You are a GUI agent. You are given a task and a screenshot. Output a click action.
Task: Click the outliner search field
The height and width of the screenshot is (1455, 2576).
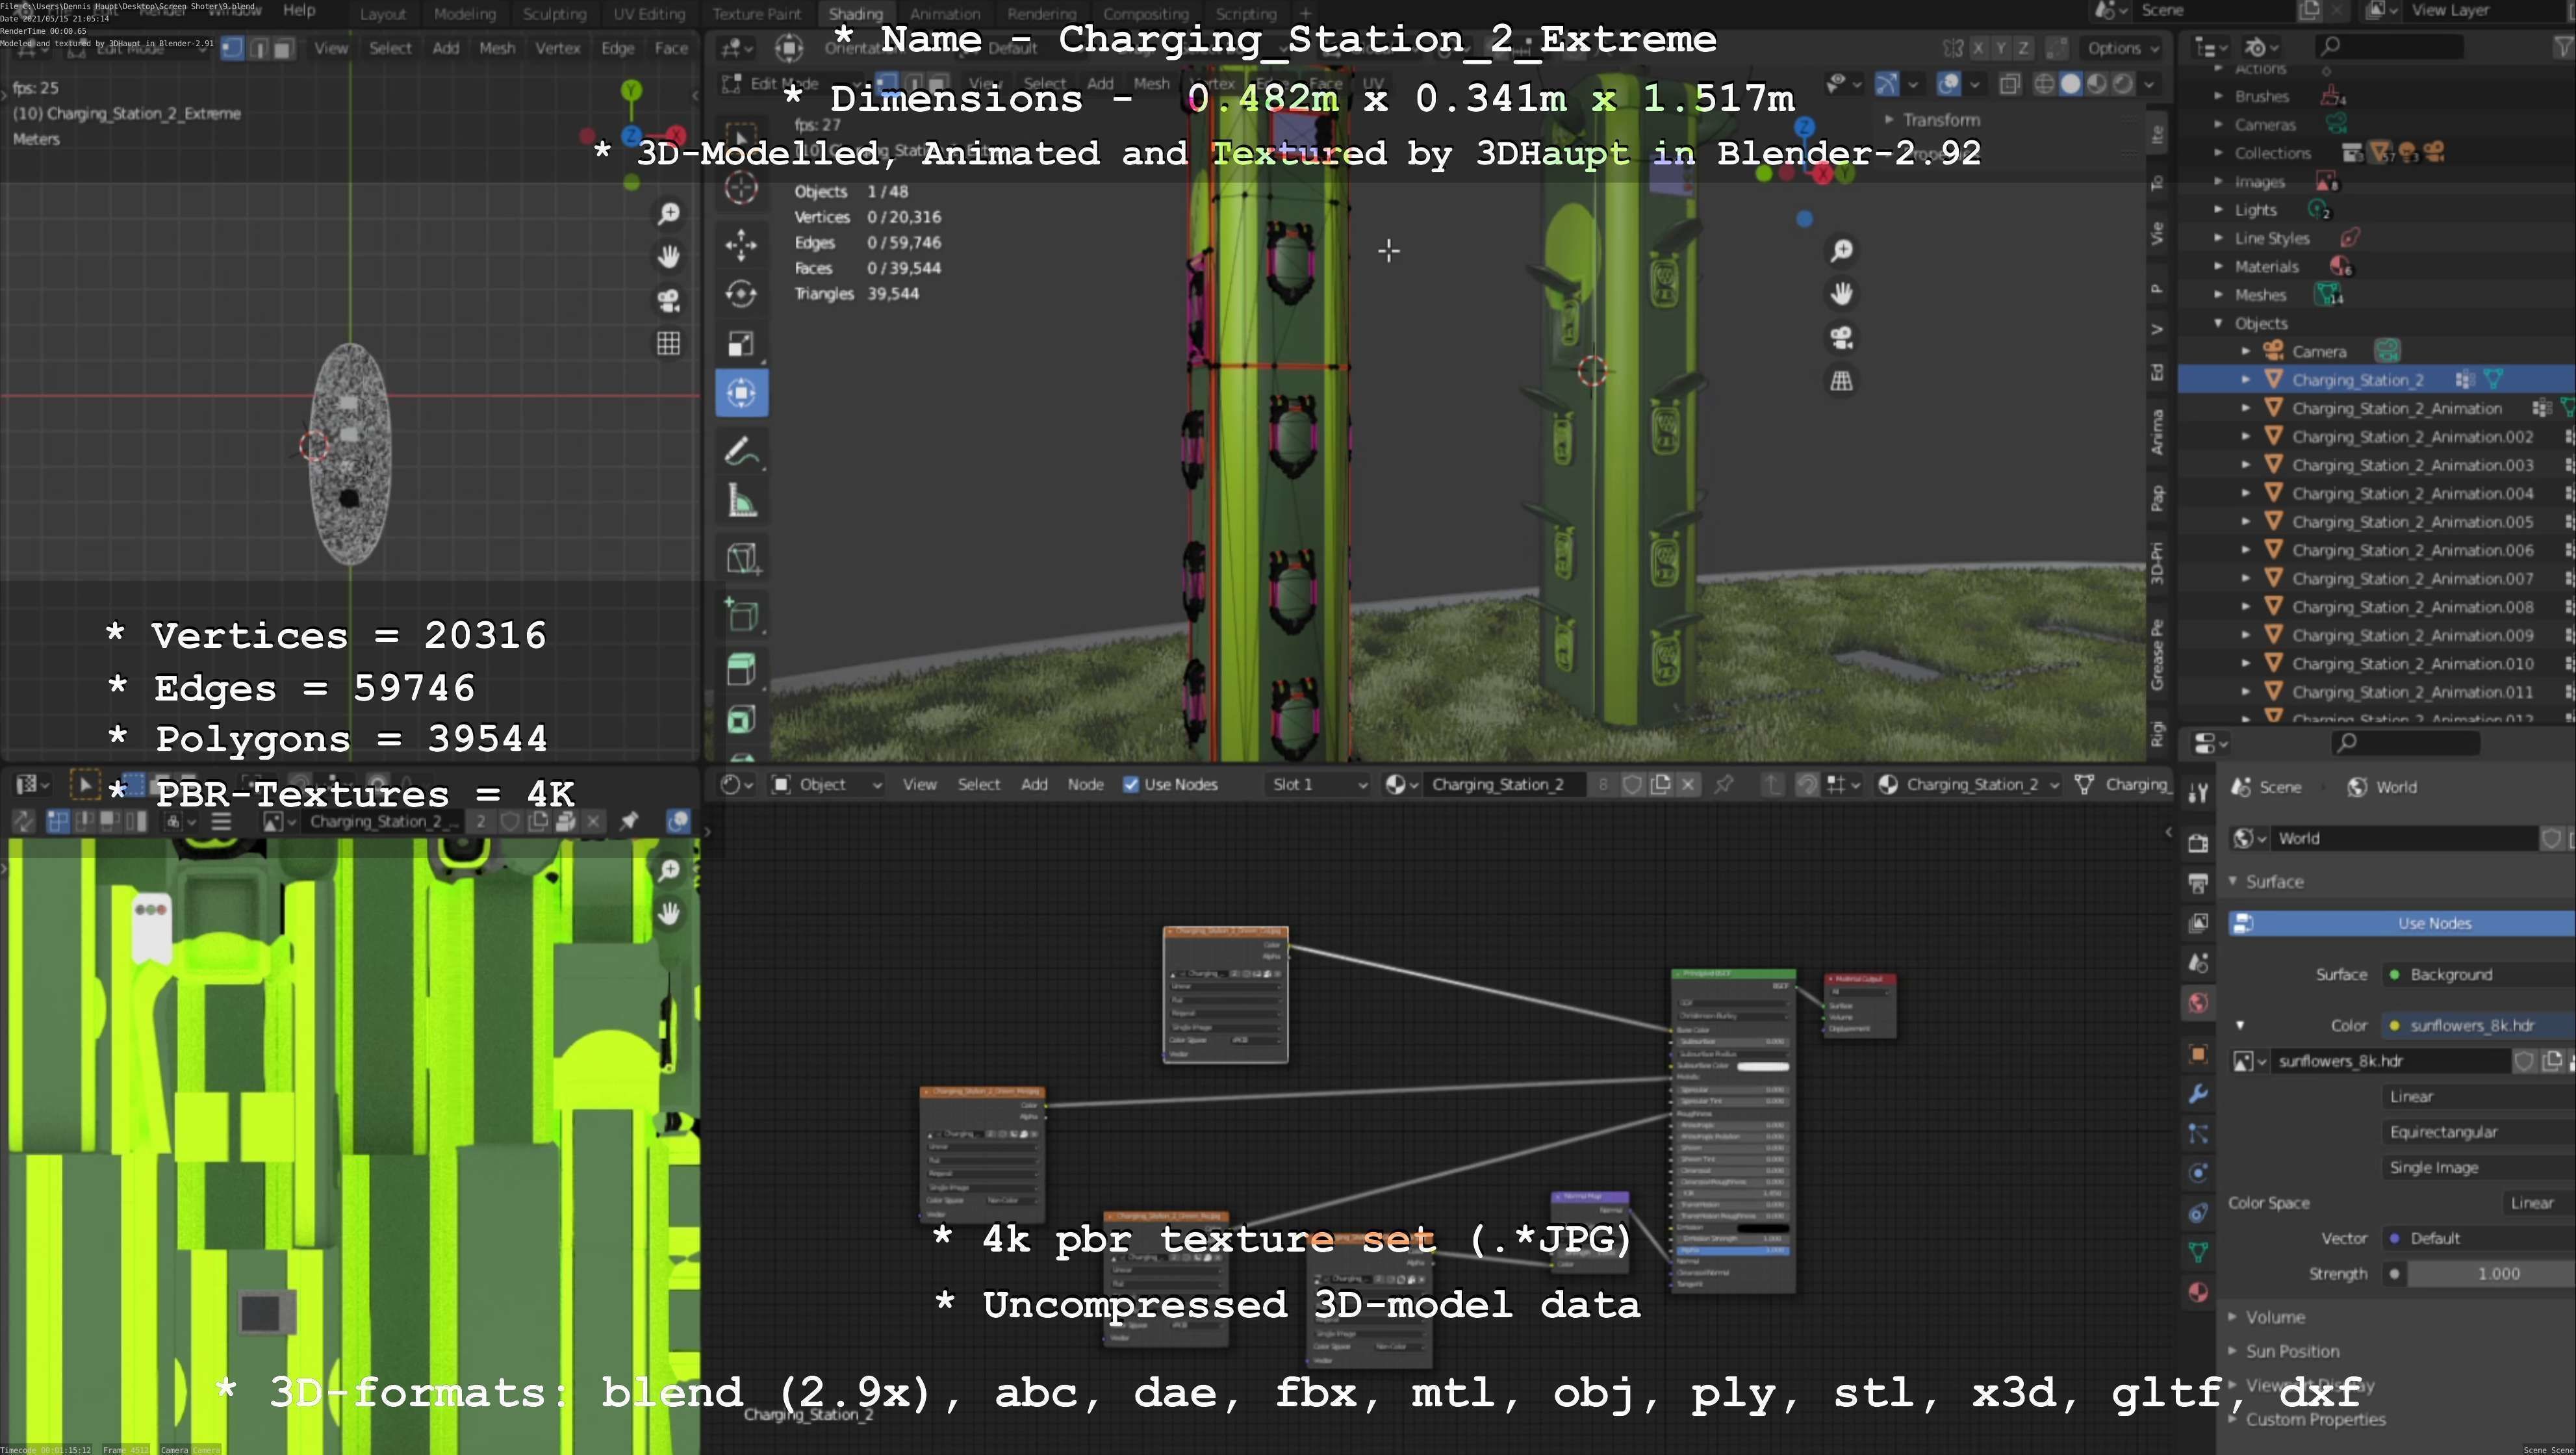click(x=2390, y=46)
